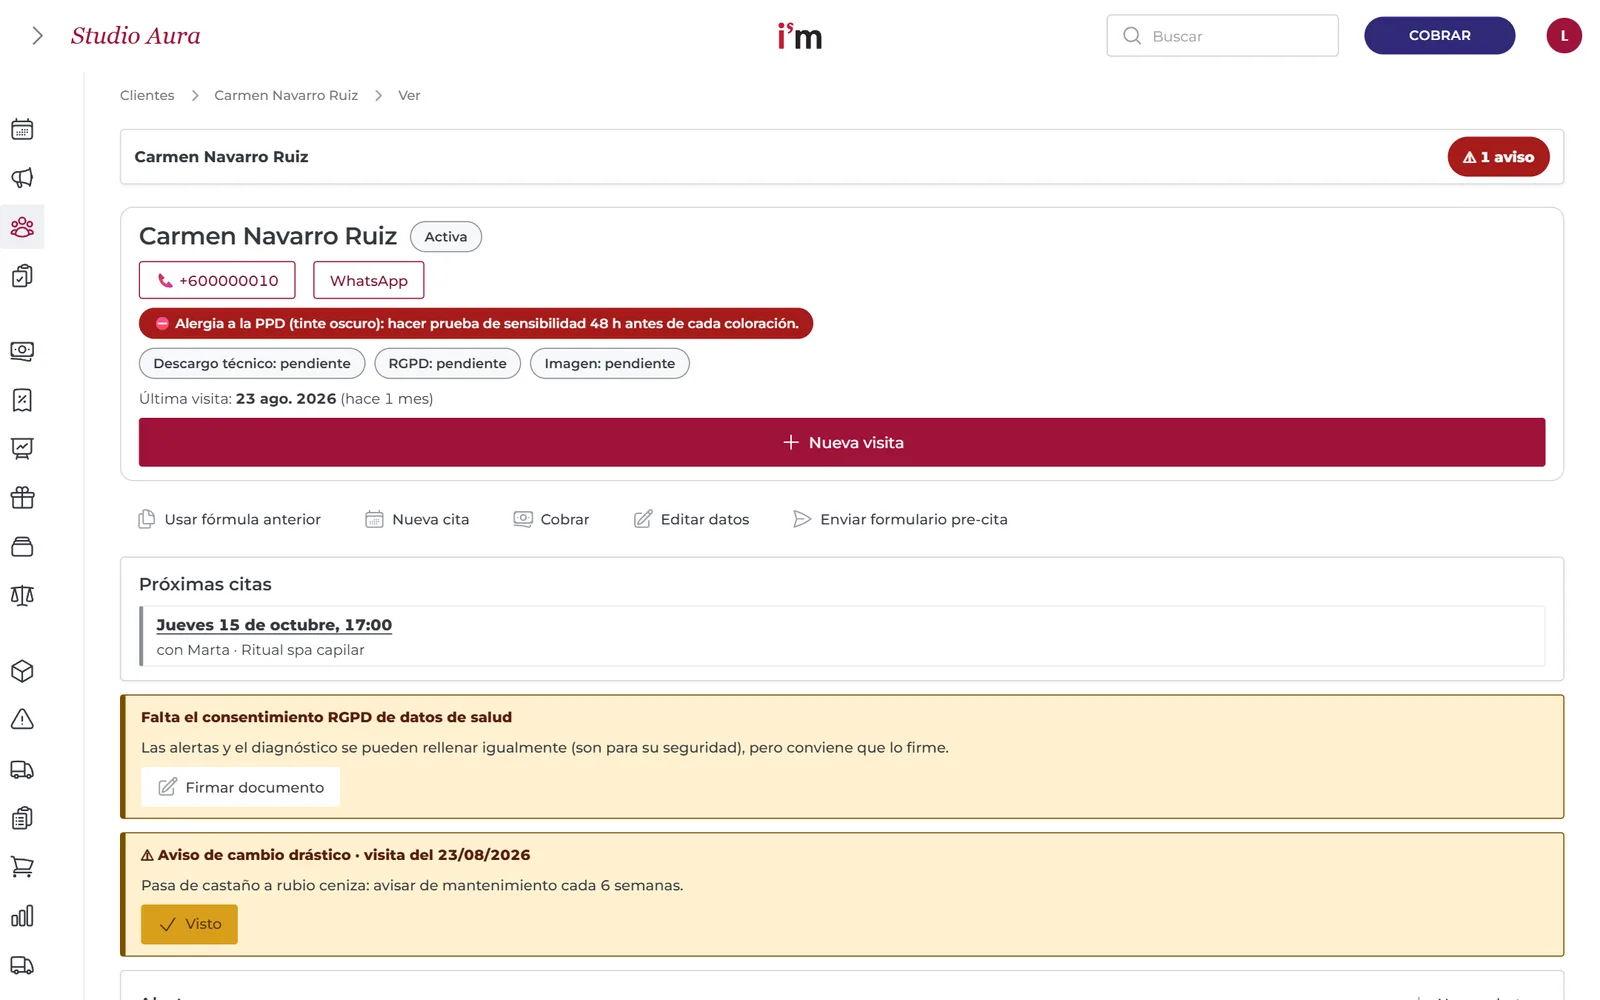The width and height of the screenshot is (1600, 1000).
Task: Click the COBRAR button in header
Action: 1439,35
